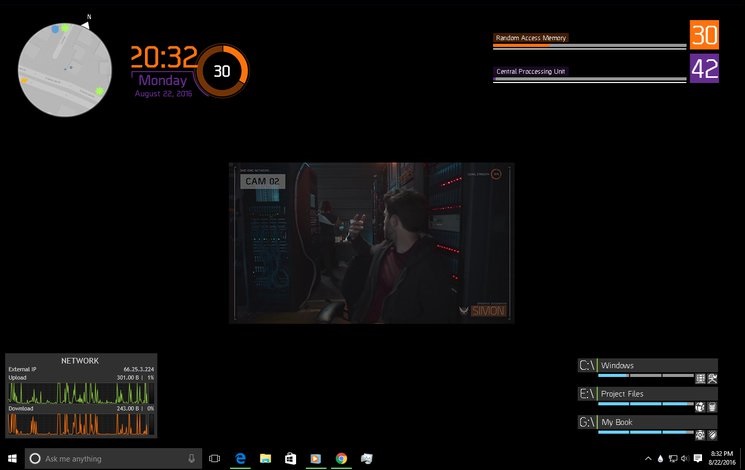Image resolution: width=745 pixels, height=470 pixels.
Task: Click the shield icon under My Book
Action: click(x=712, y=435)
